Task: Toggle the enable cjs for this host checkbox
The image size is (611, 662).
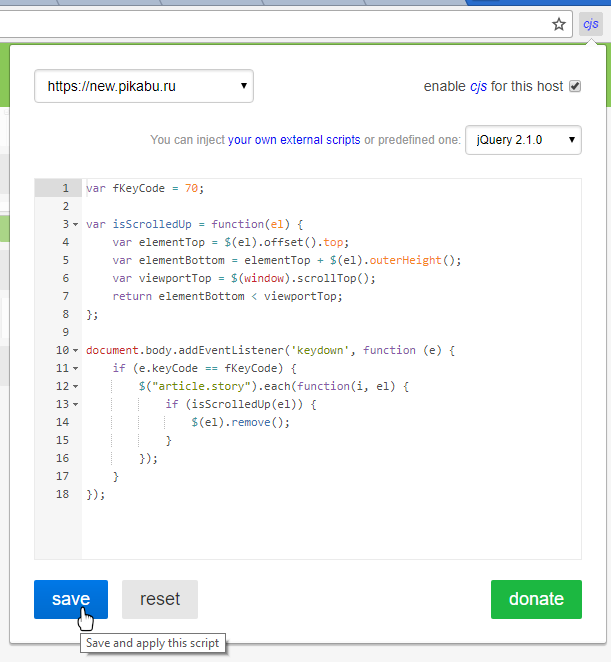Action: [x=575, y=86]
